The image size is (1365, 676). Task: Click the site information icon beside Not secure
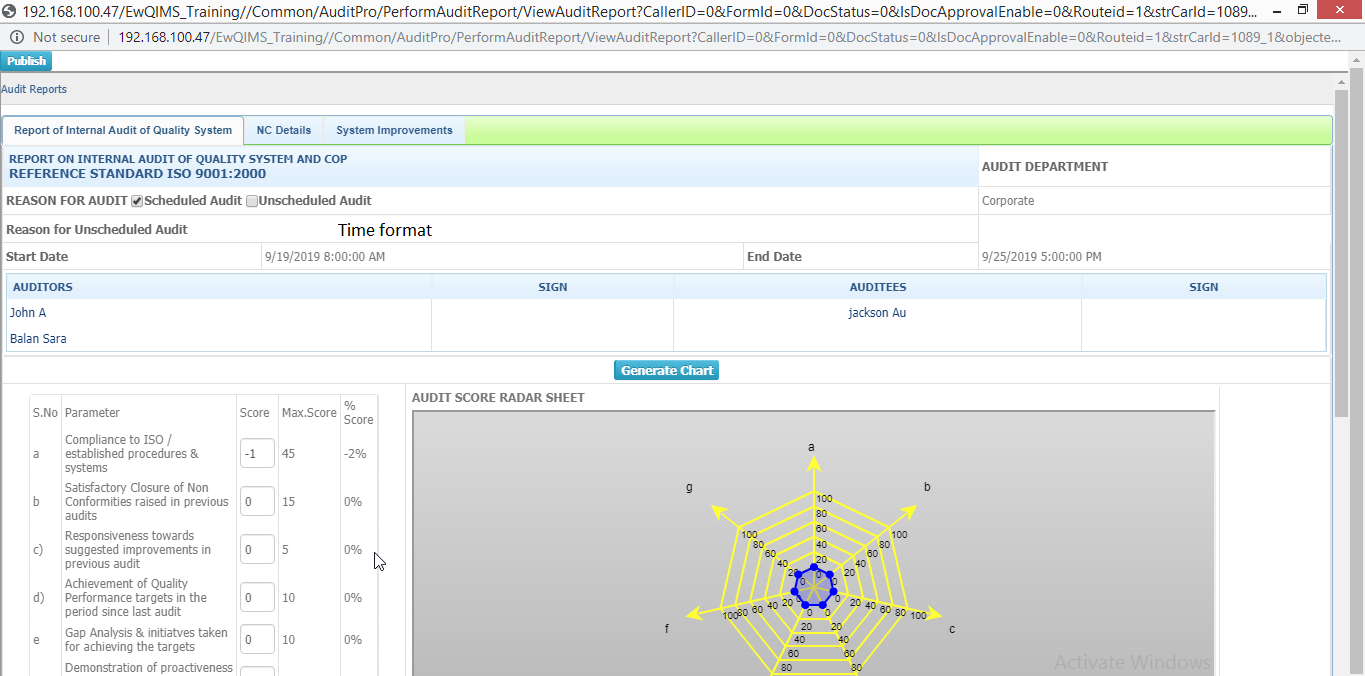coord(17,37)
